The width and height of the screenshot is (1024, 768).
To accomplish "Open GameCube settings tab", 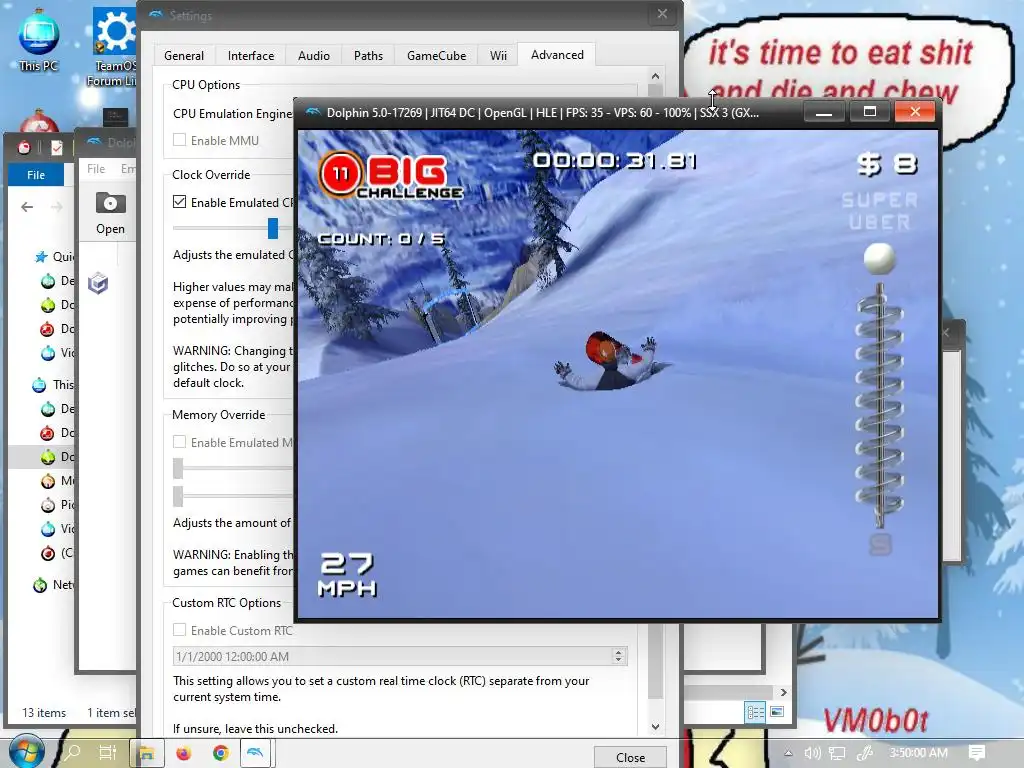I will [436, 56].
